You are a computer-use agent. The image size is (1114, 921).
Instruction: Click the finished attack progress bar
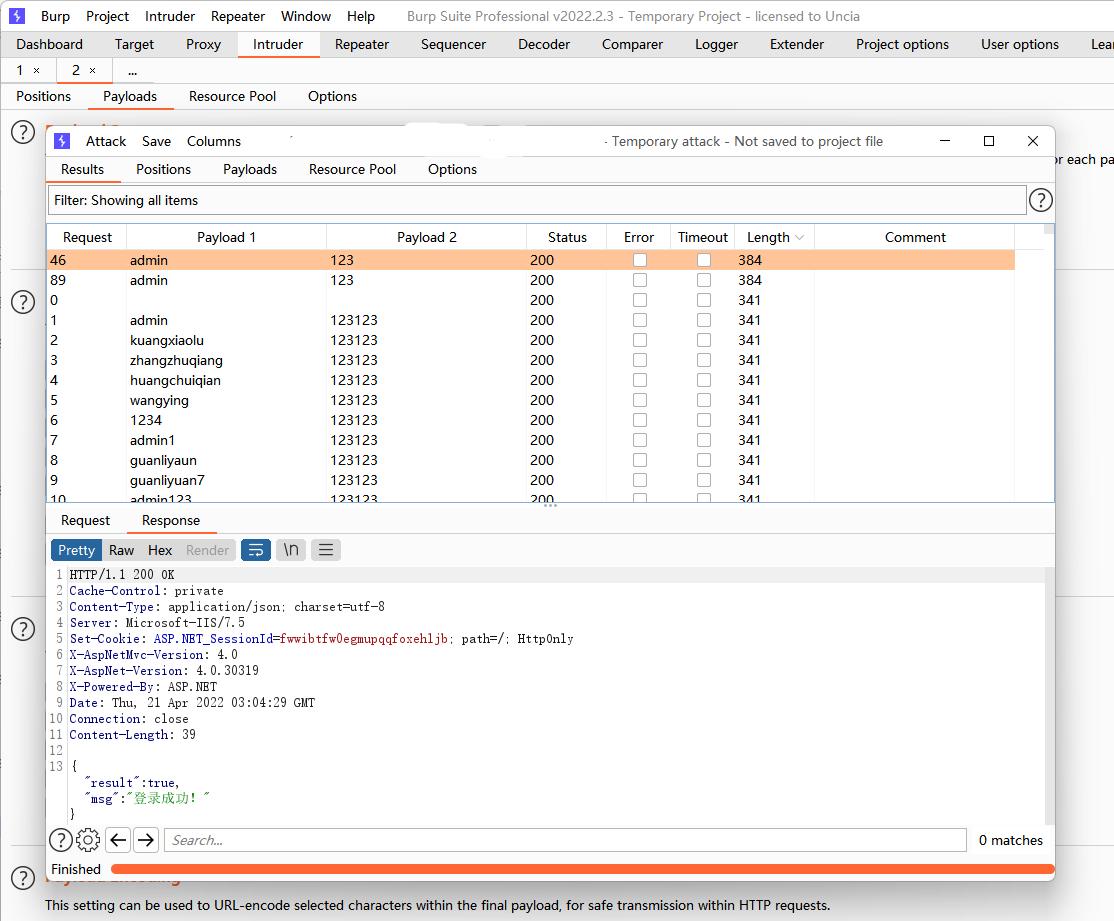pos(583,869)
